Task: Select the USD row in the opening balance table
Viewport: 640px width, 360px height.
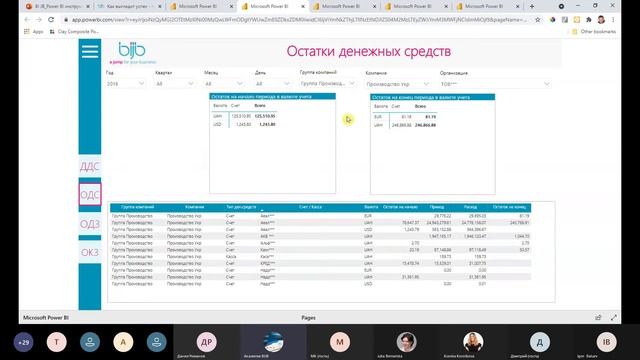Action: point(244,124)
